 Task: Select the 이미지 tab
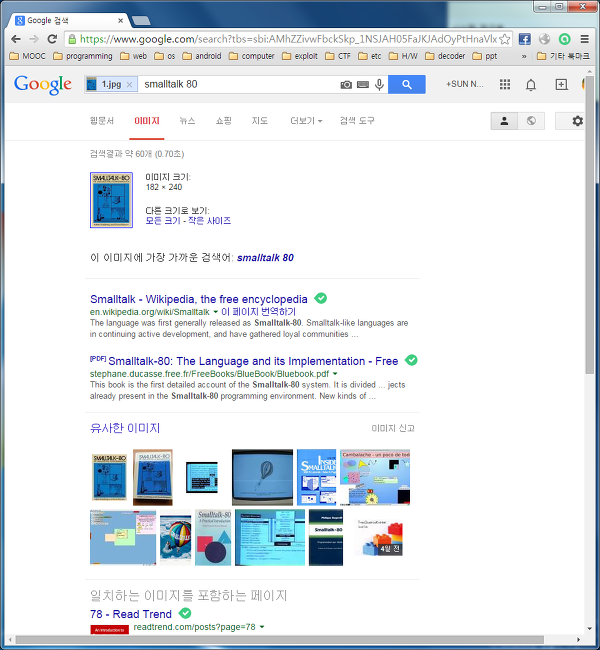pyautogui.click(x=147, y=121)
